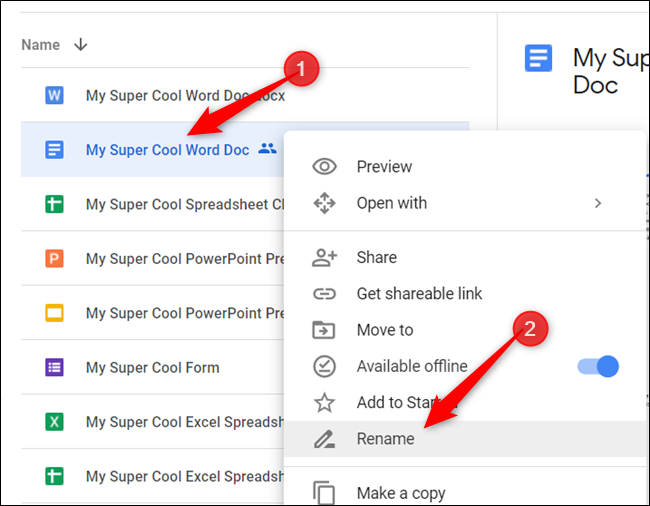Choose Move to from the menu

[384, 330]
